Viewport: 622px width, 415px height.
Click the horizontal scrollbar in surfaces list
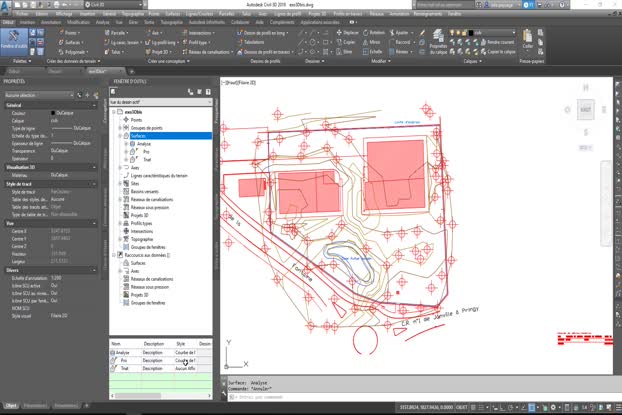coord(138,396)
